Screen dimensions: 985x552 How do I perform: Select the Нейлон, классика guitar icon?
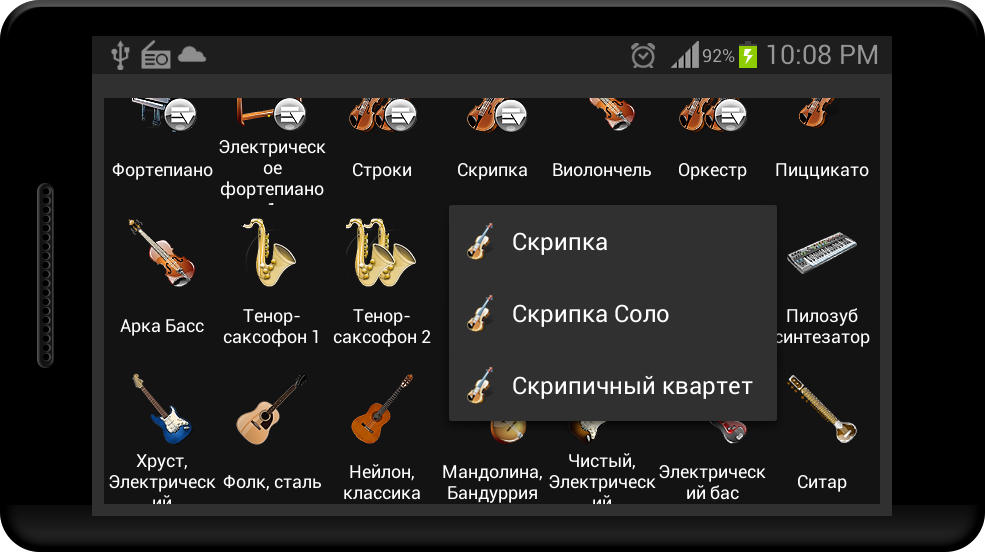pyautogui.click(x=381, y=409)
